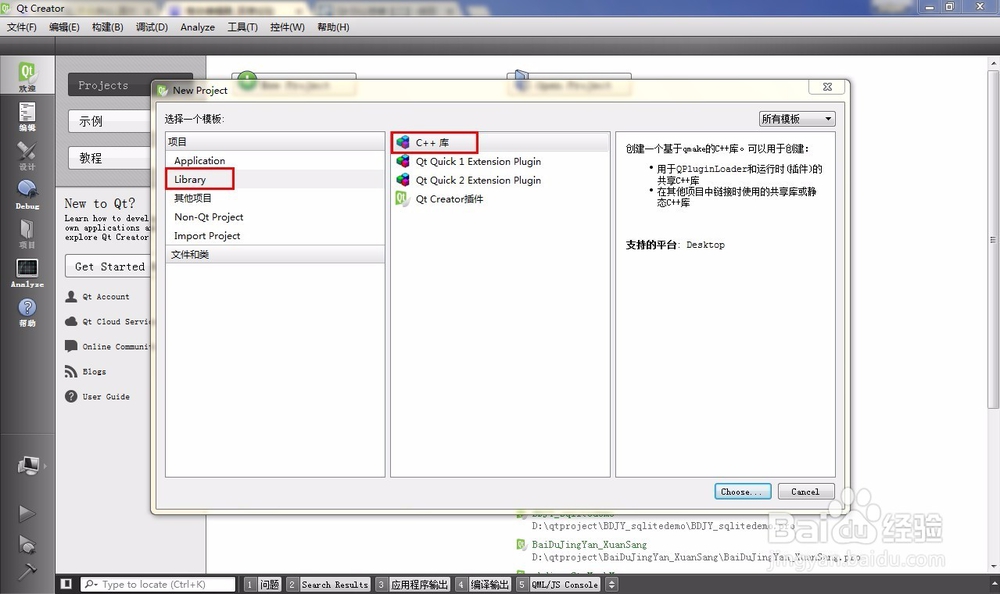Open QML/JS Console pane
Viewport: 1000px width, 594px height.
click(558, 584)
